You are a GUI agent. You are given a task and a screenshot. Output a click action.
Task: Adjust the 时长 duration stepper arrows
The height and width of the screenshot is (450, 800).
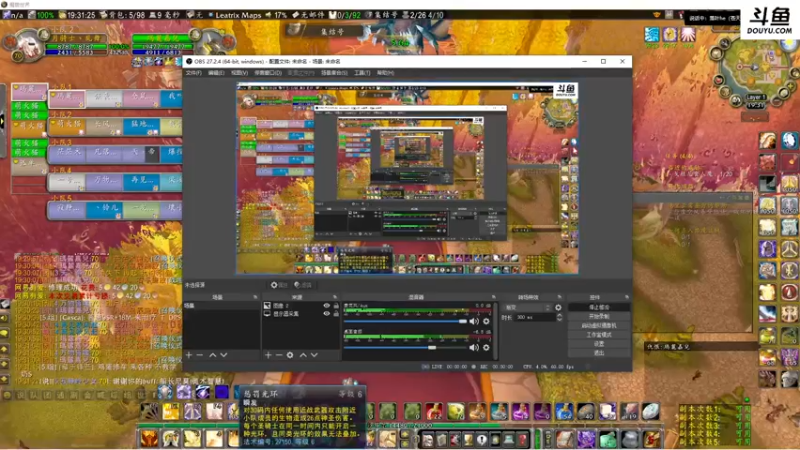559,317
